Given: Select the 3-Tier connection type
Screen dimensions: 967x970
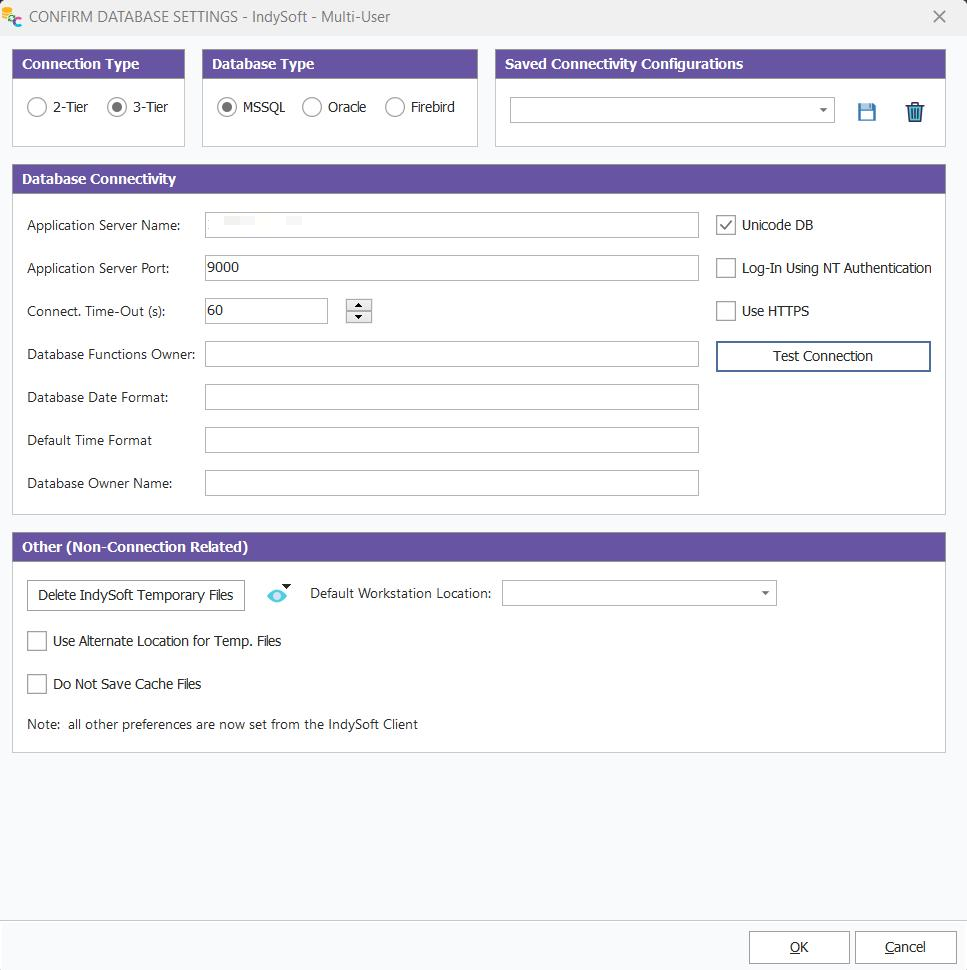Looking at the screenshot, I should pos(117,107).
